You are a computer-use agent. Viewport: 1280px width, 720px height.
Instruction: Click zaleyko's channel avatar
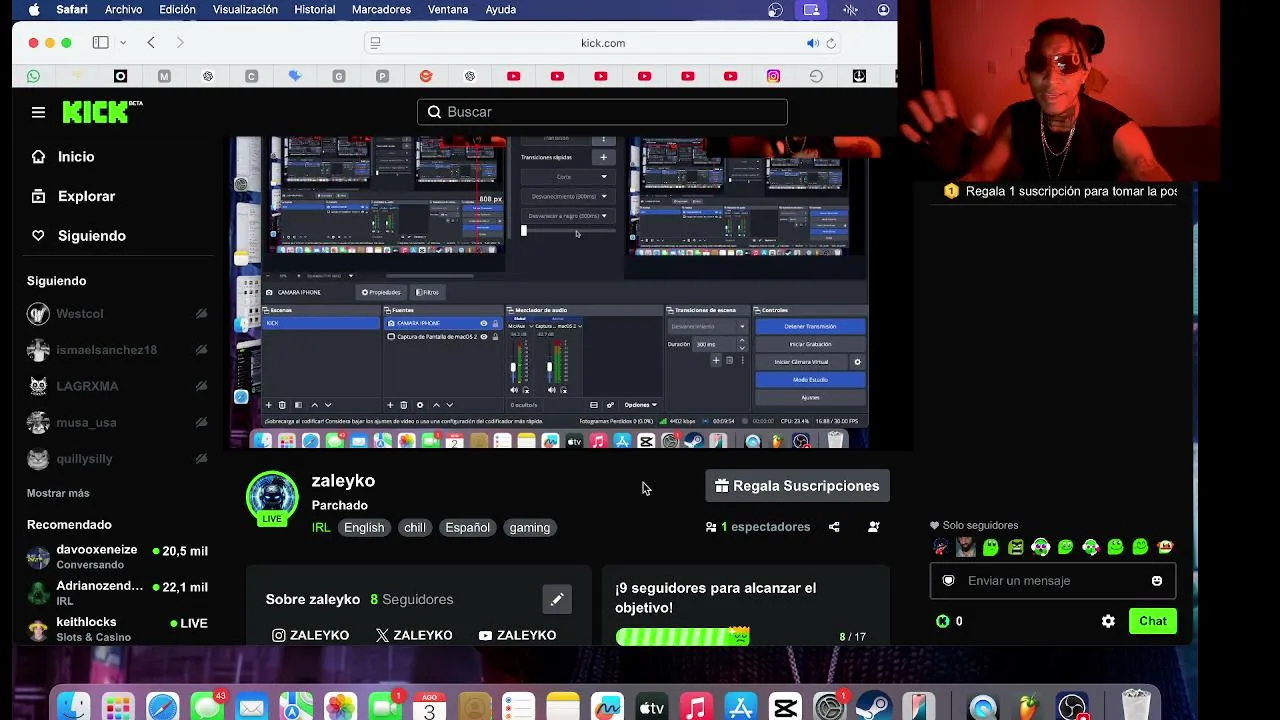[272, 496]
